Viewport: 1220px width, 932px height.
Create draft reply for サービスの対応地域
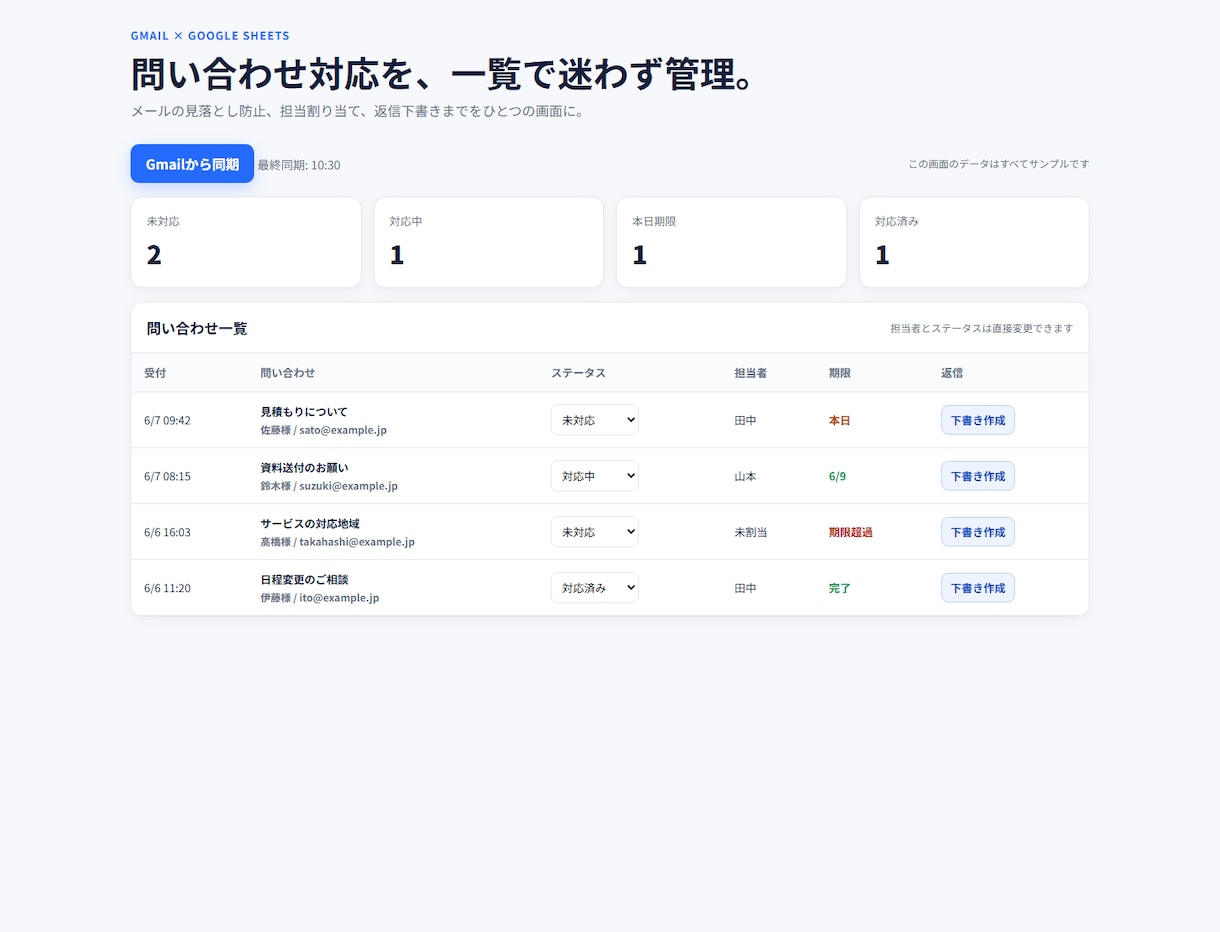pos(978,532)
